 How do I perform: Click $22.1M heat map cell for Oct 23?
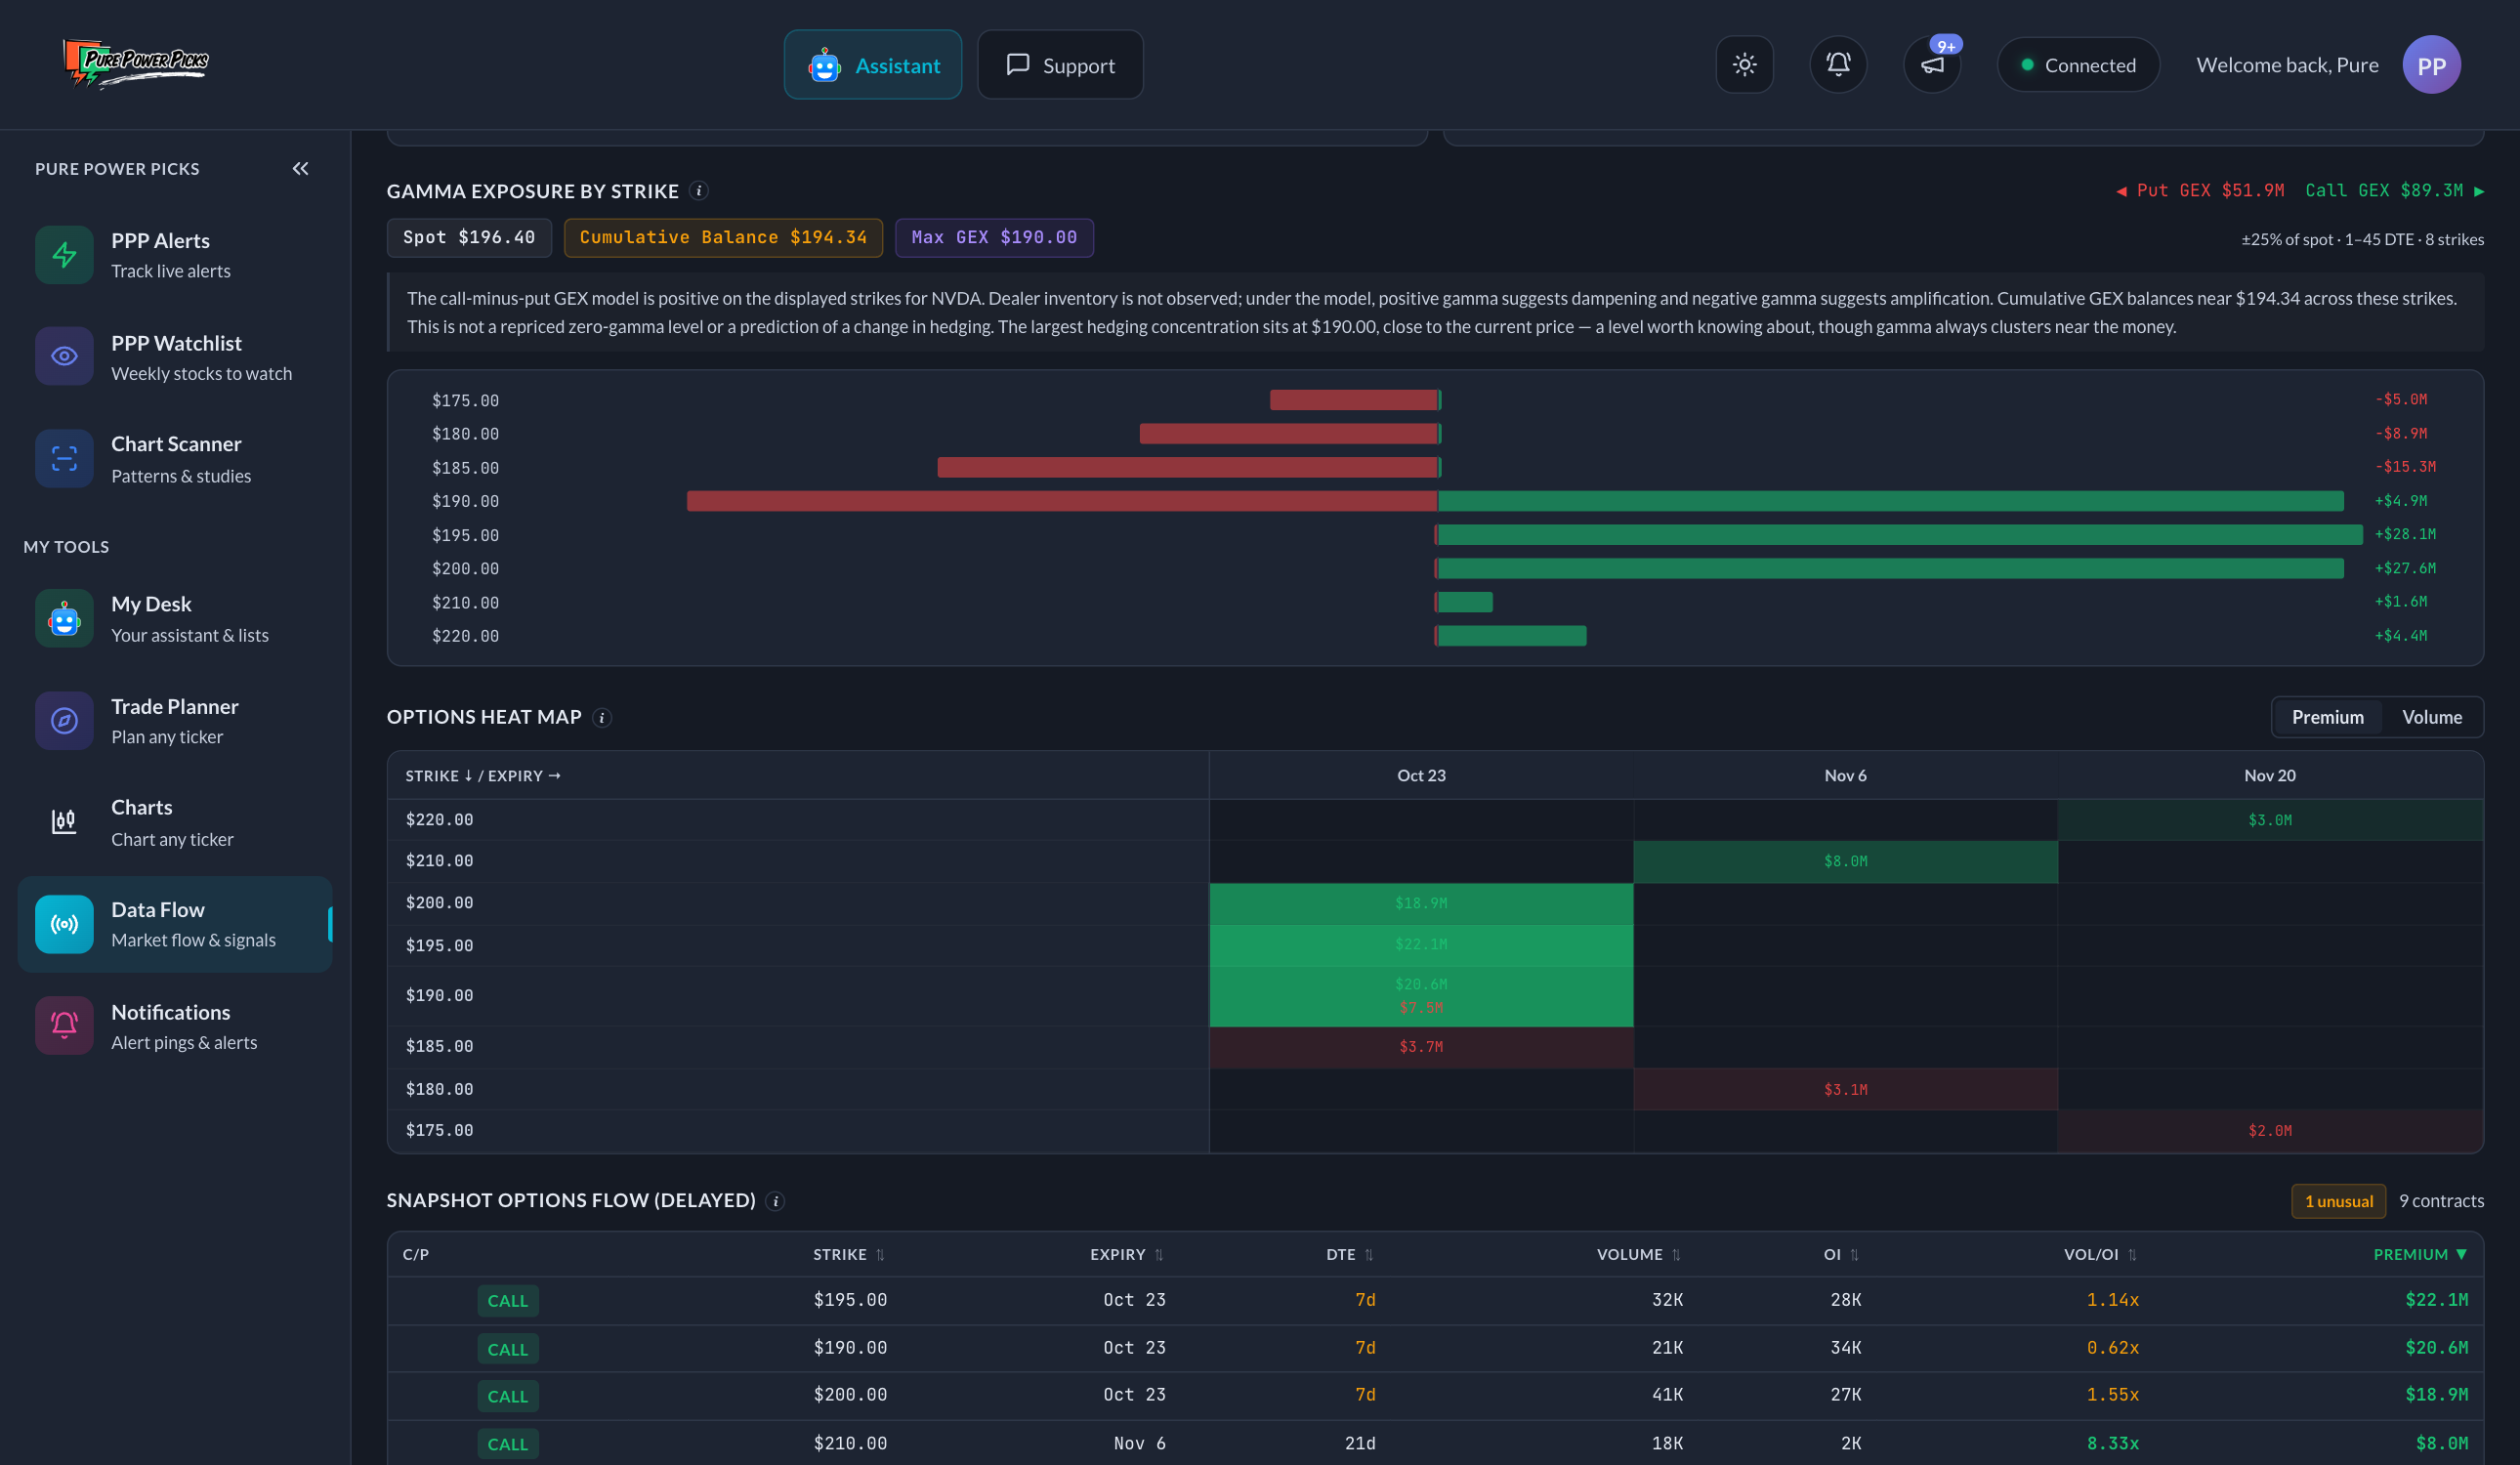(1421, 946)
